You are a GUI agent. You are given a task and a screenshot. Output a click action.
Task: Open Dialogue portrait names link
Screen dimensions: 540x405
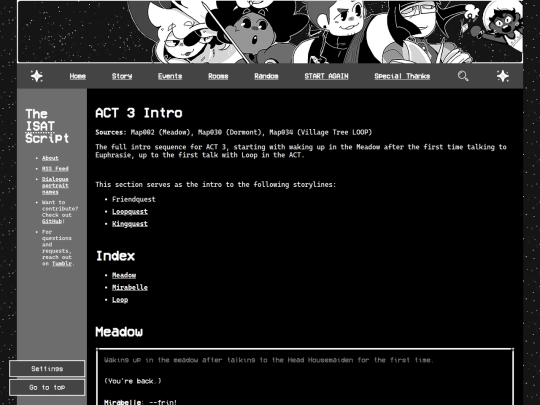(55, 185)
